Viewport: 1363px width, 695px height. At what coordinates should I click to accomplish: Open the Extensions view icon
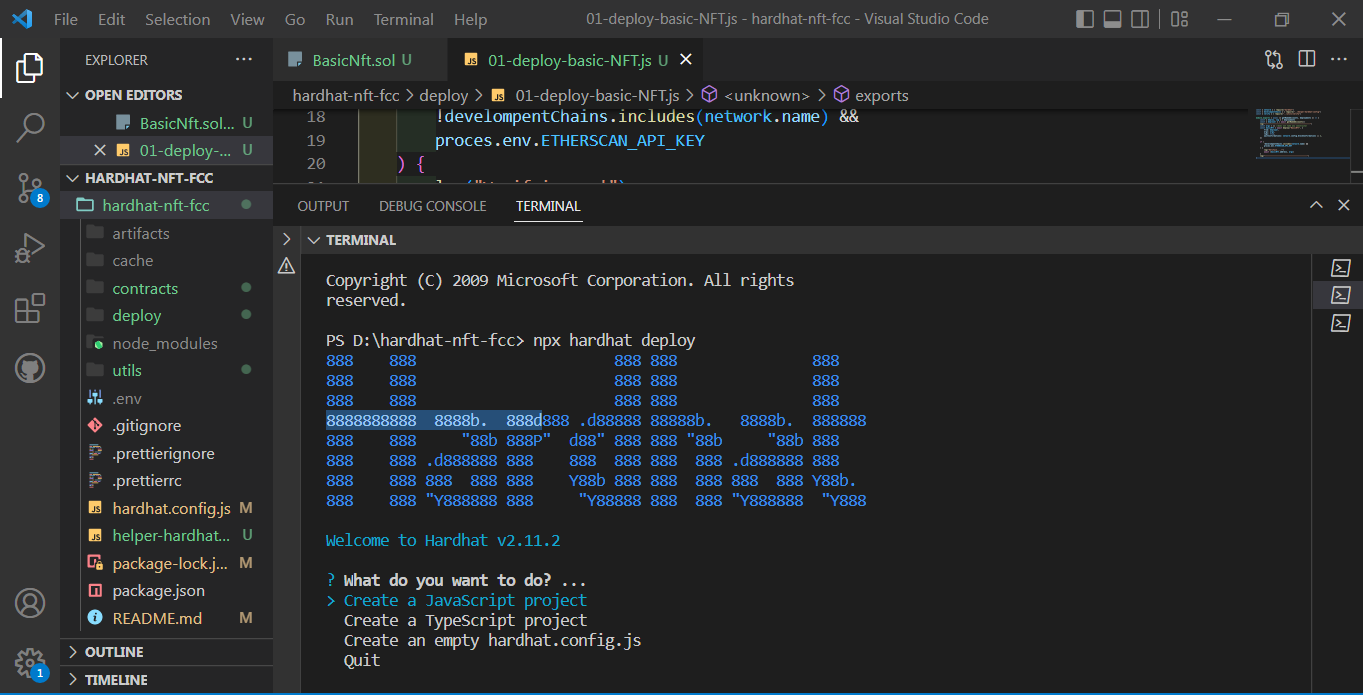click(30, 308)
